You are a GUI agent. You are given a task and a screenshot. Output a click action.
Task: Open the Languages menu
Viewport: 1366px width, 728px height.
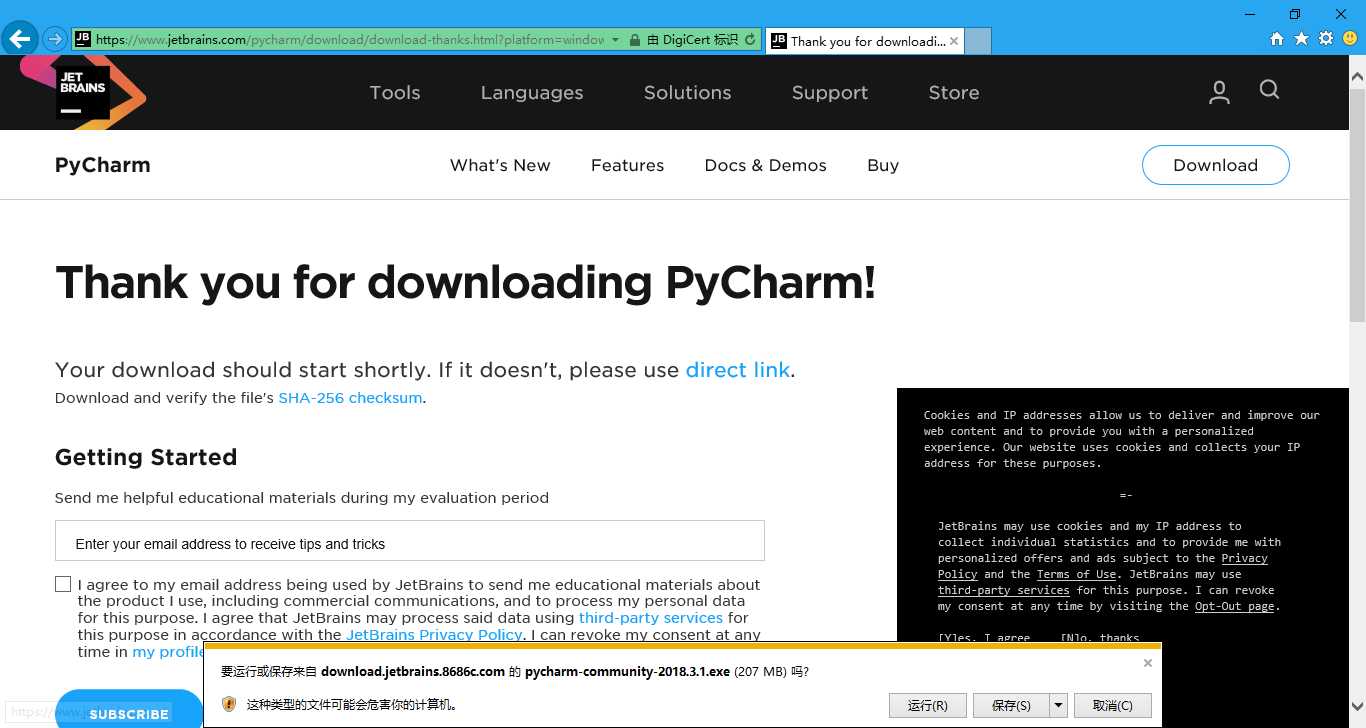532,92
